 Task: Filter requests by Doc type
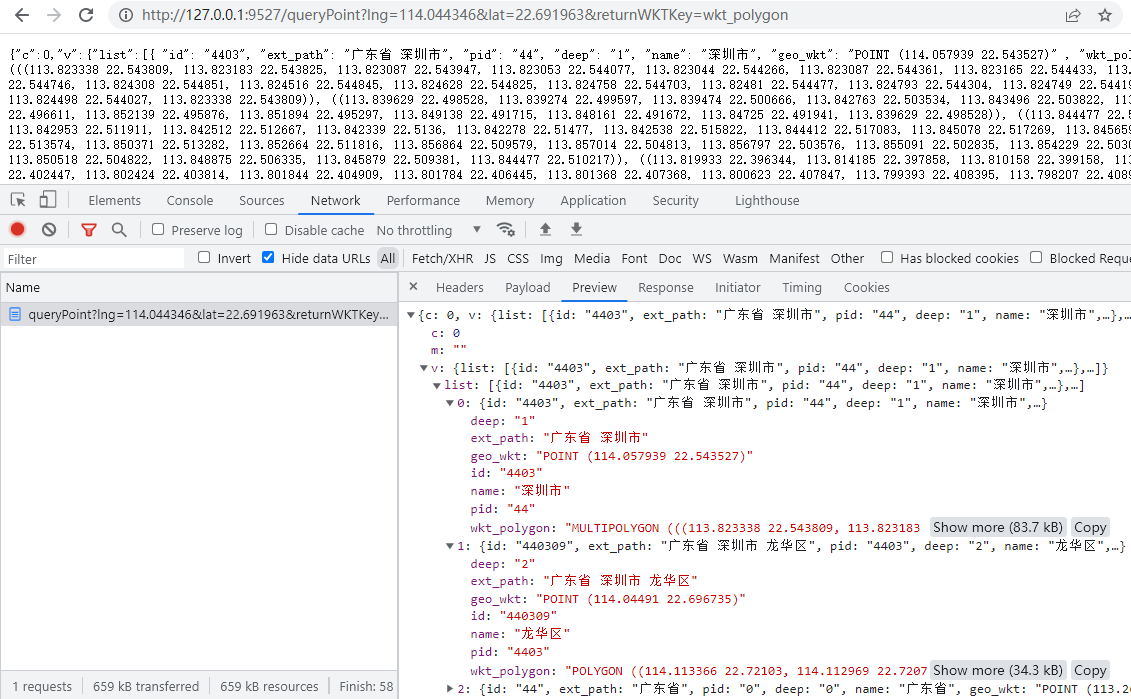point(670,258)
